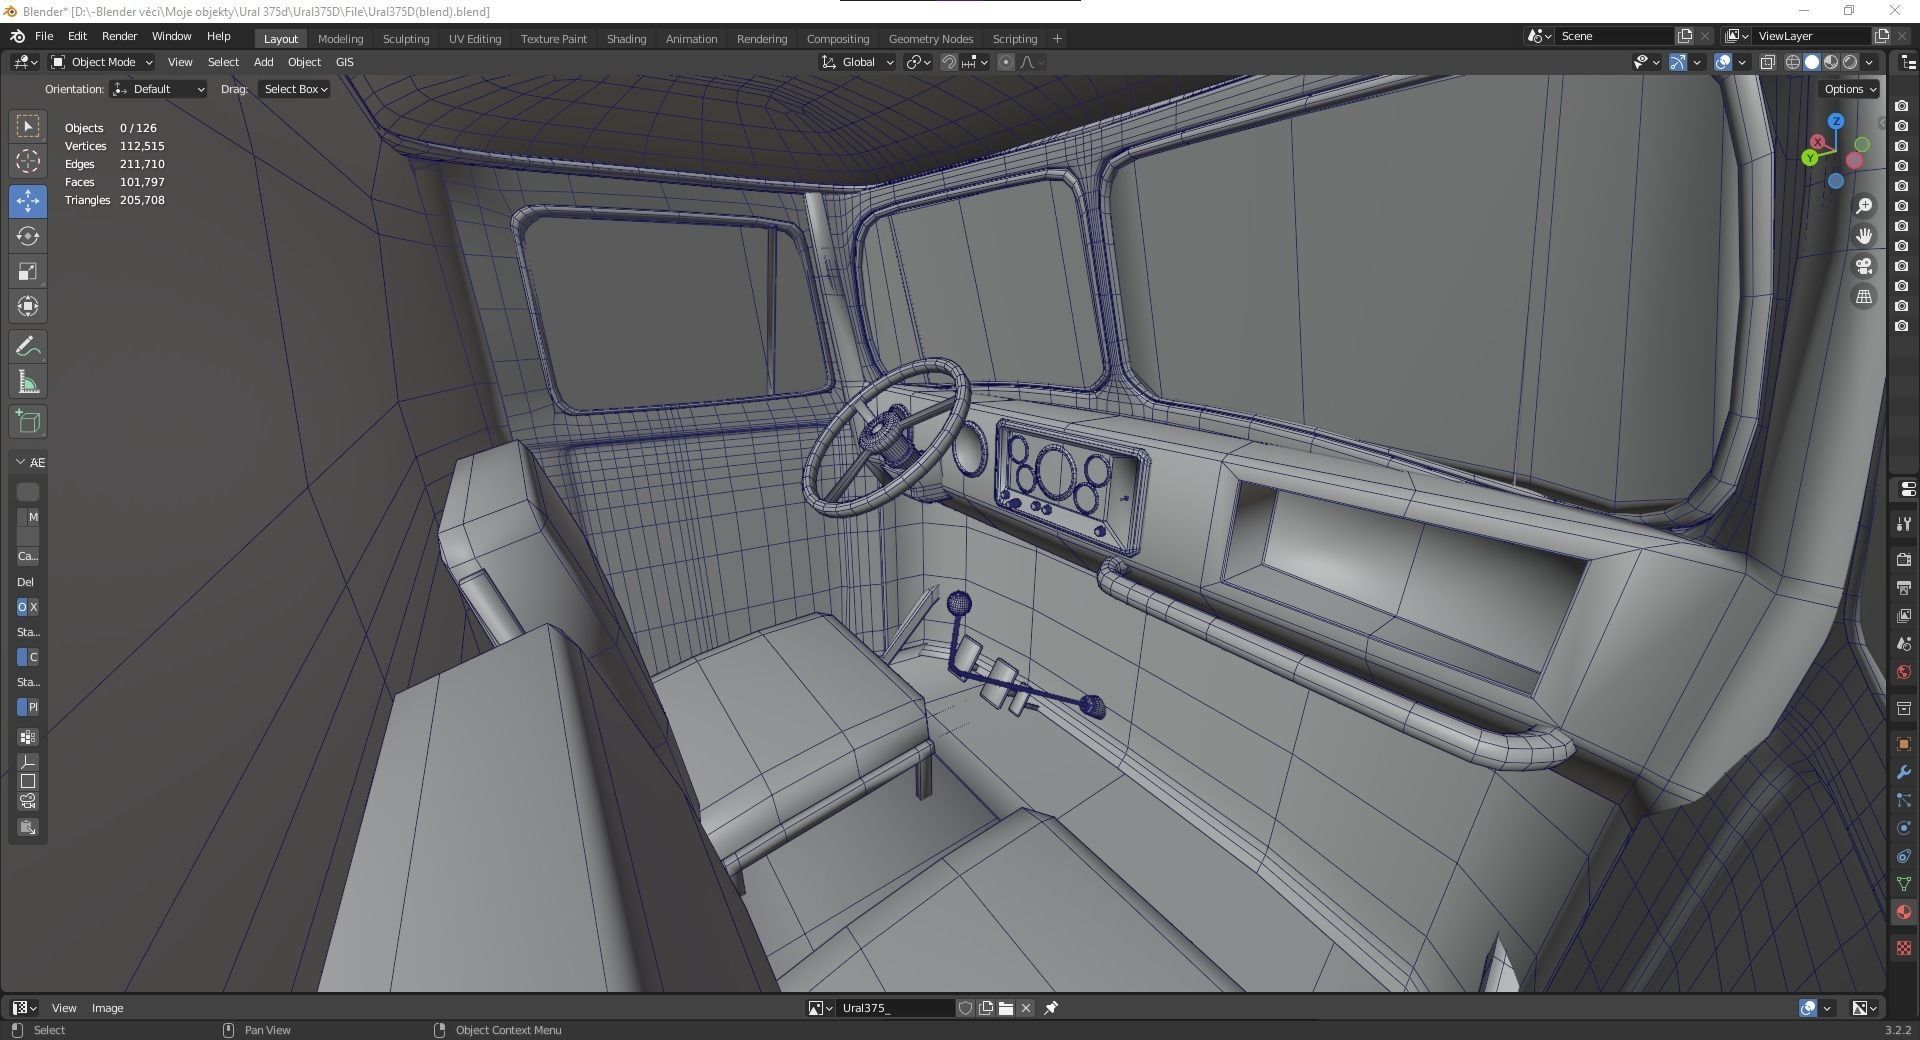The width and height of the screenshot is (1920, 1040).
Task: Switch to the Modeling workspace tab
Action: point(340,39)
